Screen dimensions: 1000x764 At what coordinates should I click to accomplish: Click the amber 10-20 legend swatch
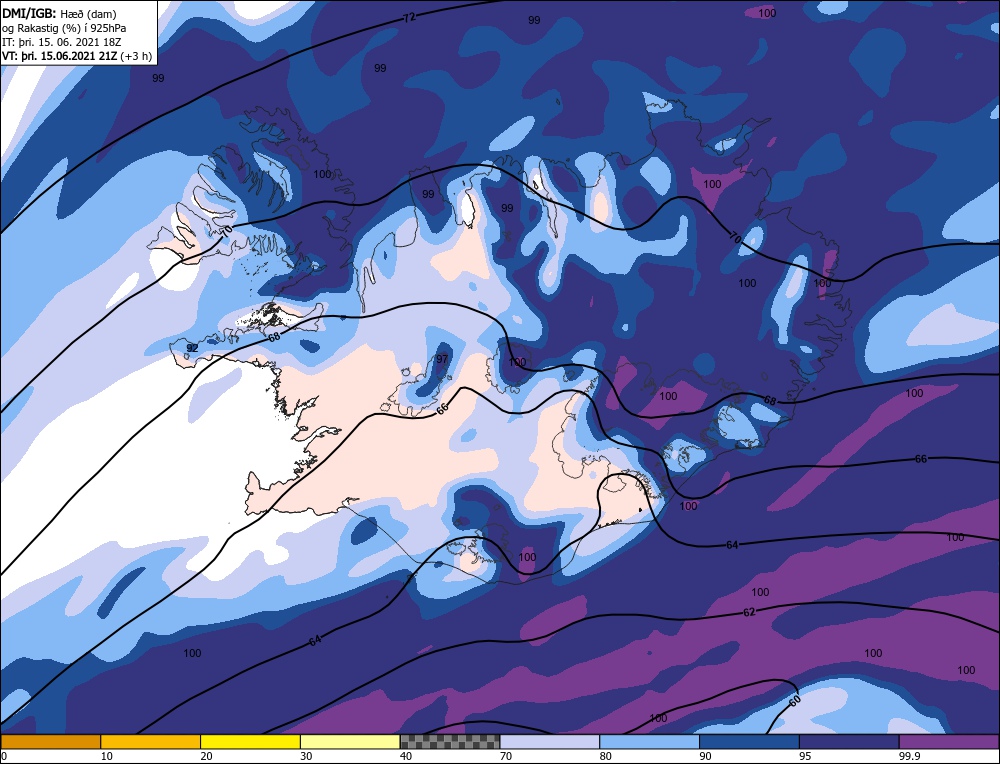click(x=151, y=741)
